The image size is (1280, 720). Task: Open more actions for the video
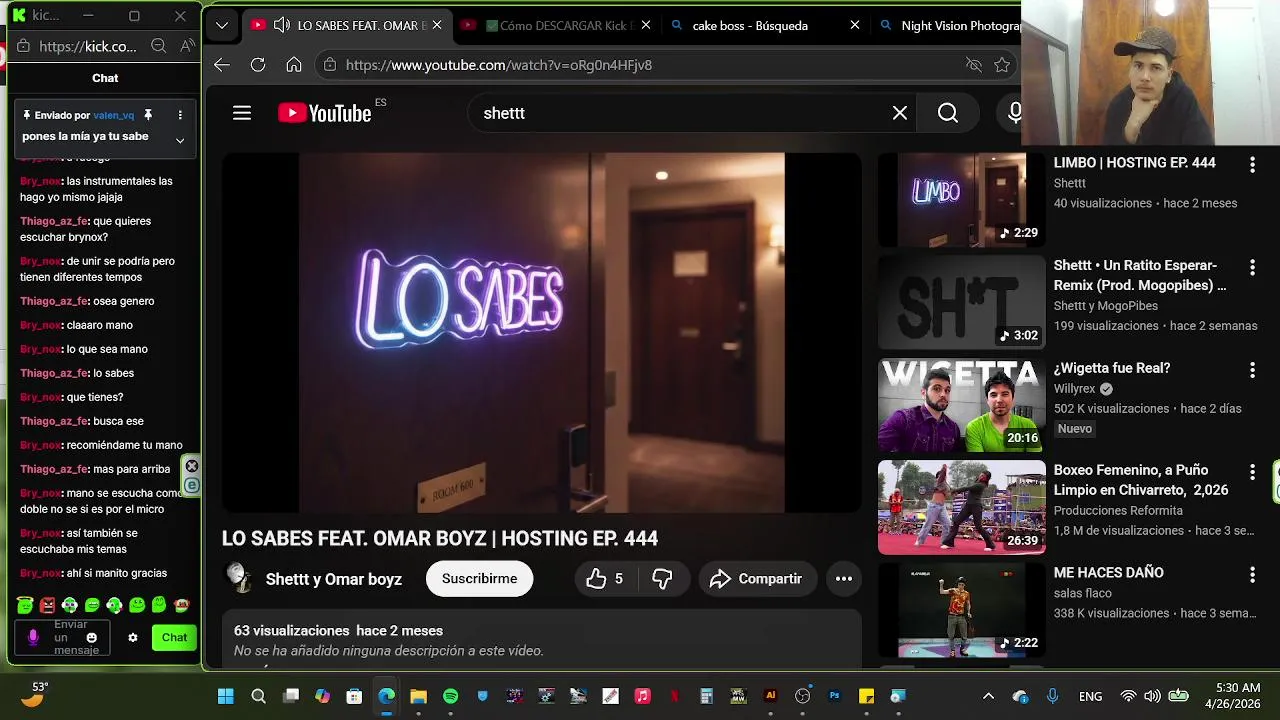(844, 579)
